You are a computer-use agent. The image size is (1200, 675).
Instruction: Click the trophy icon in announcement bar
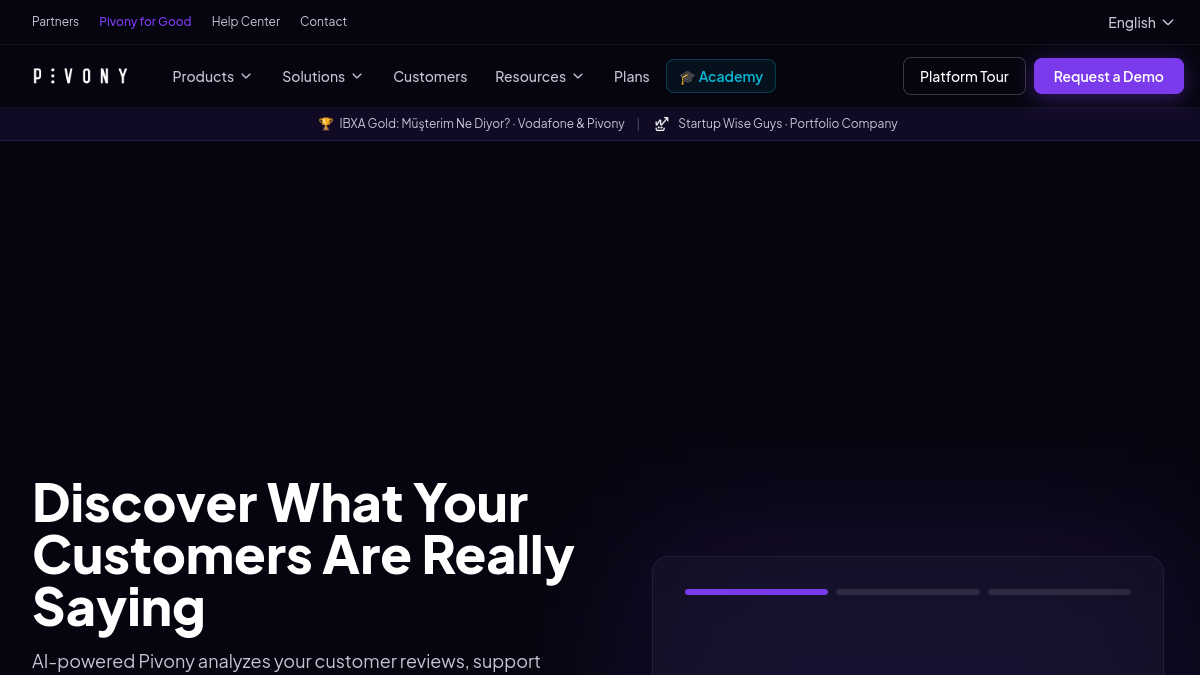point(326,124)
